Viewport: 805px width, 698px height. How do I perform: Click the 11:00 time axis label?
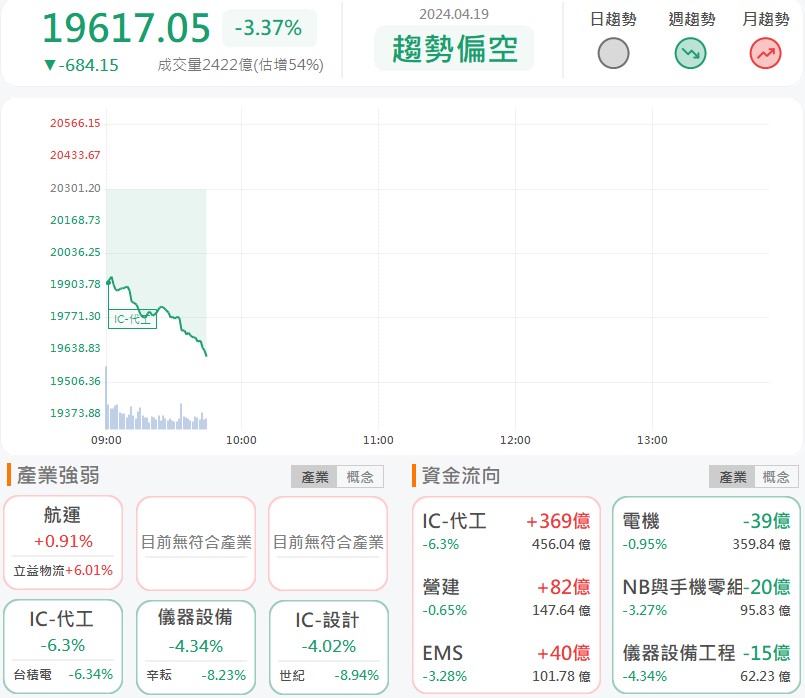tap(378, 440)
